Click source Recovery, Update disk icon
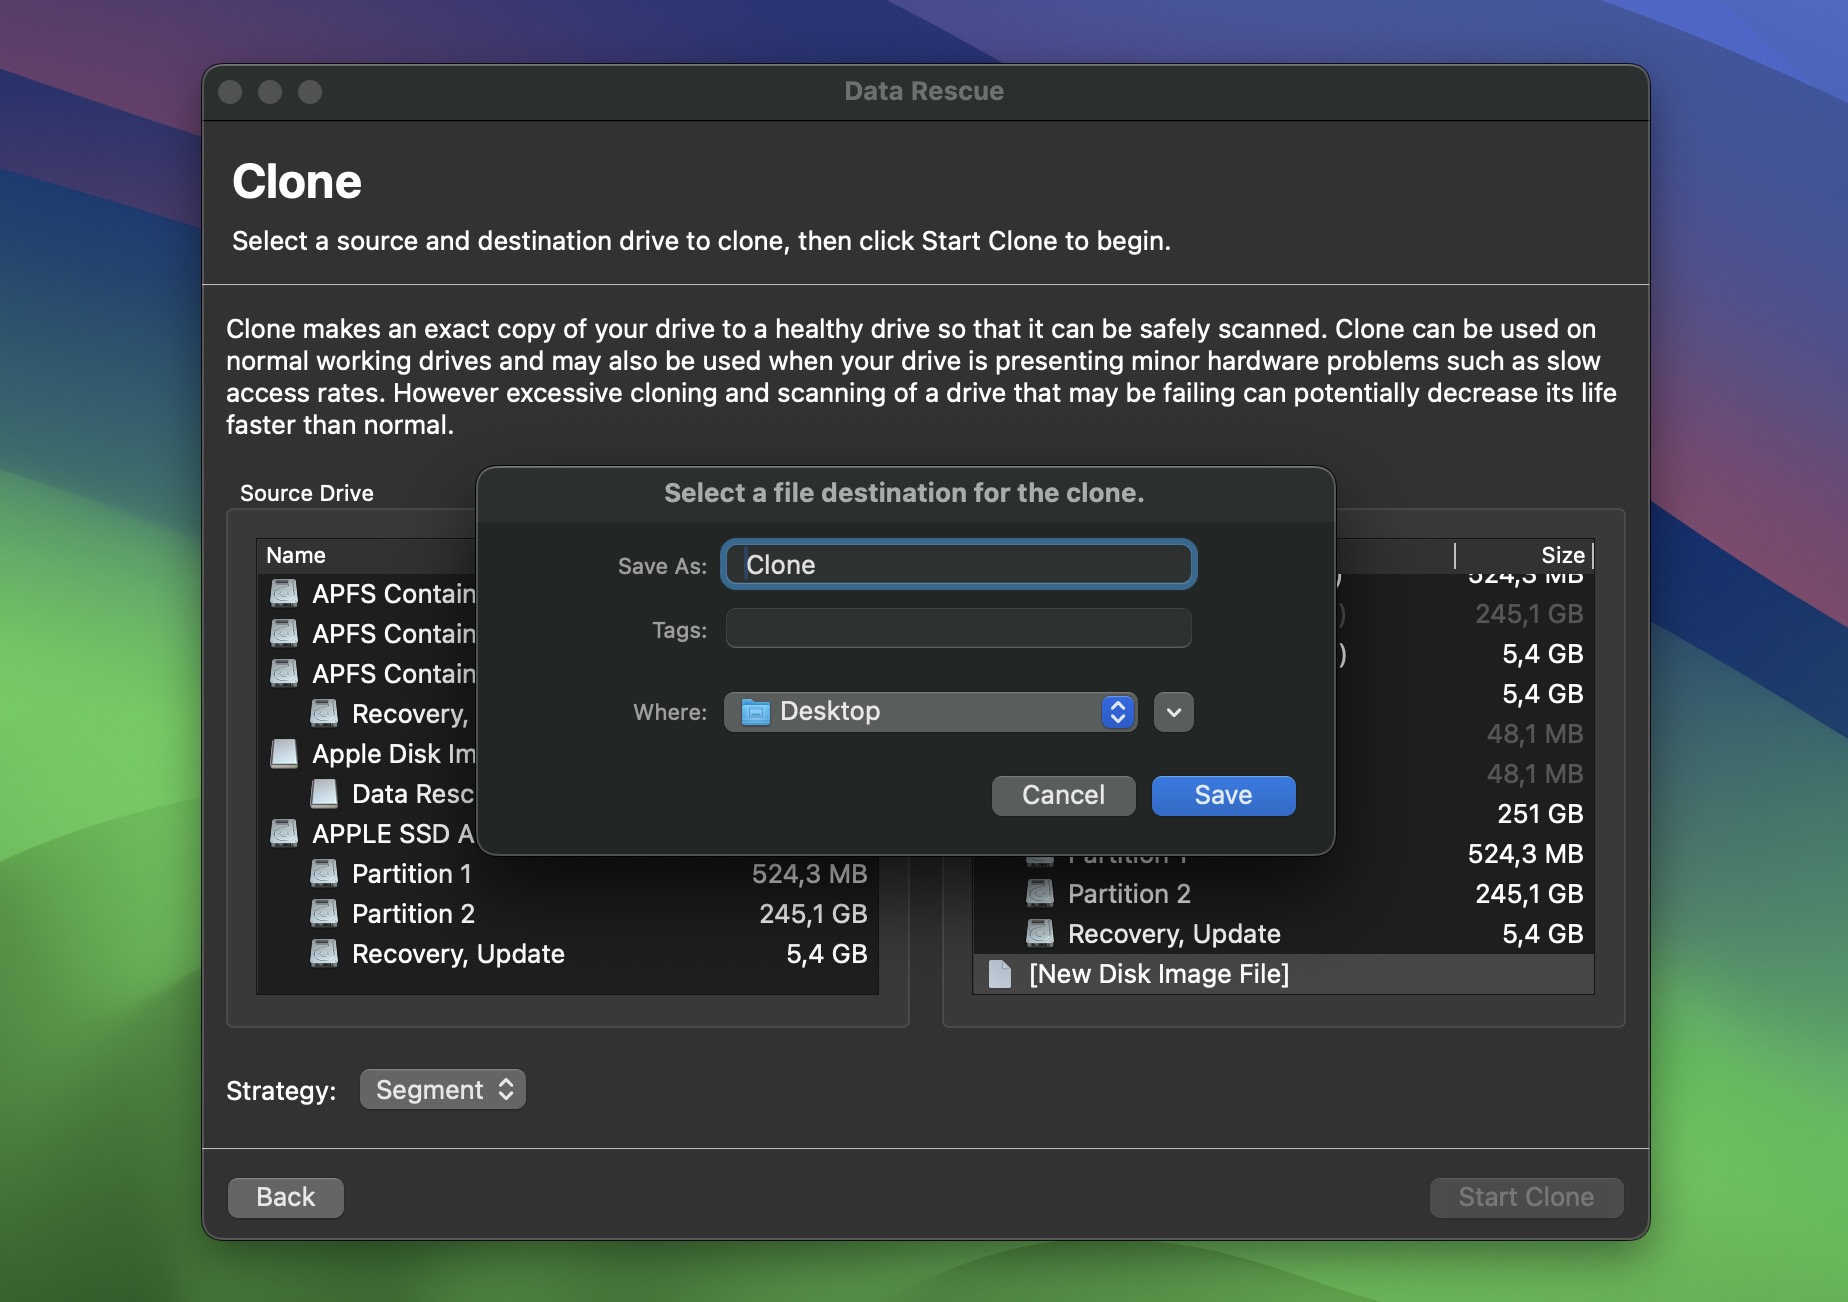This screenshot has width=1848, height=1302. pos(324,953)
